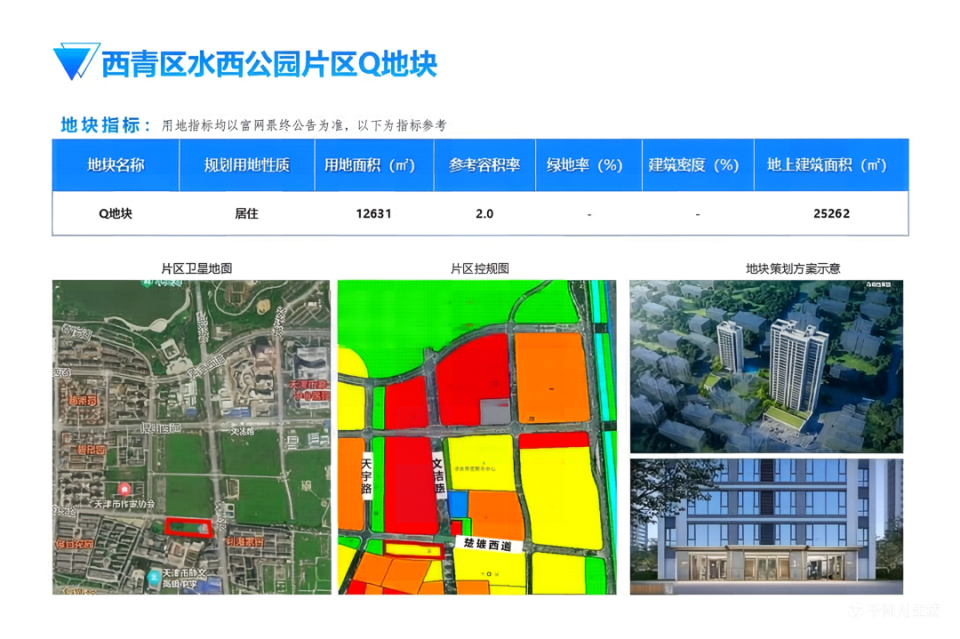
Task: Select the 12631 area value
Action: (x=373, y=214)
